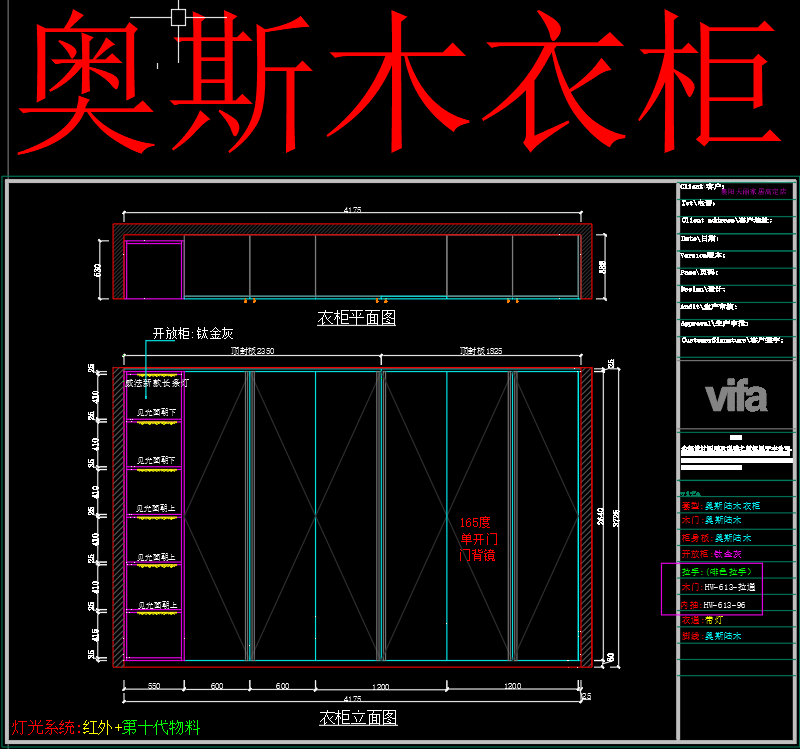This screenshot has width=800, height=749.
Task: Click the Client 客户 field in title block
Action: click(702, 187)
